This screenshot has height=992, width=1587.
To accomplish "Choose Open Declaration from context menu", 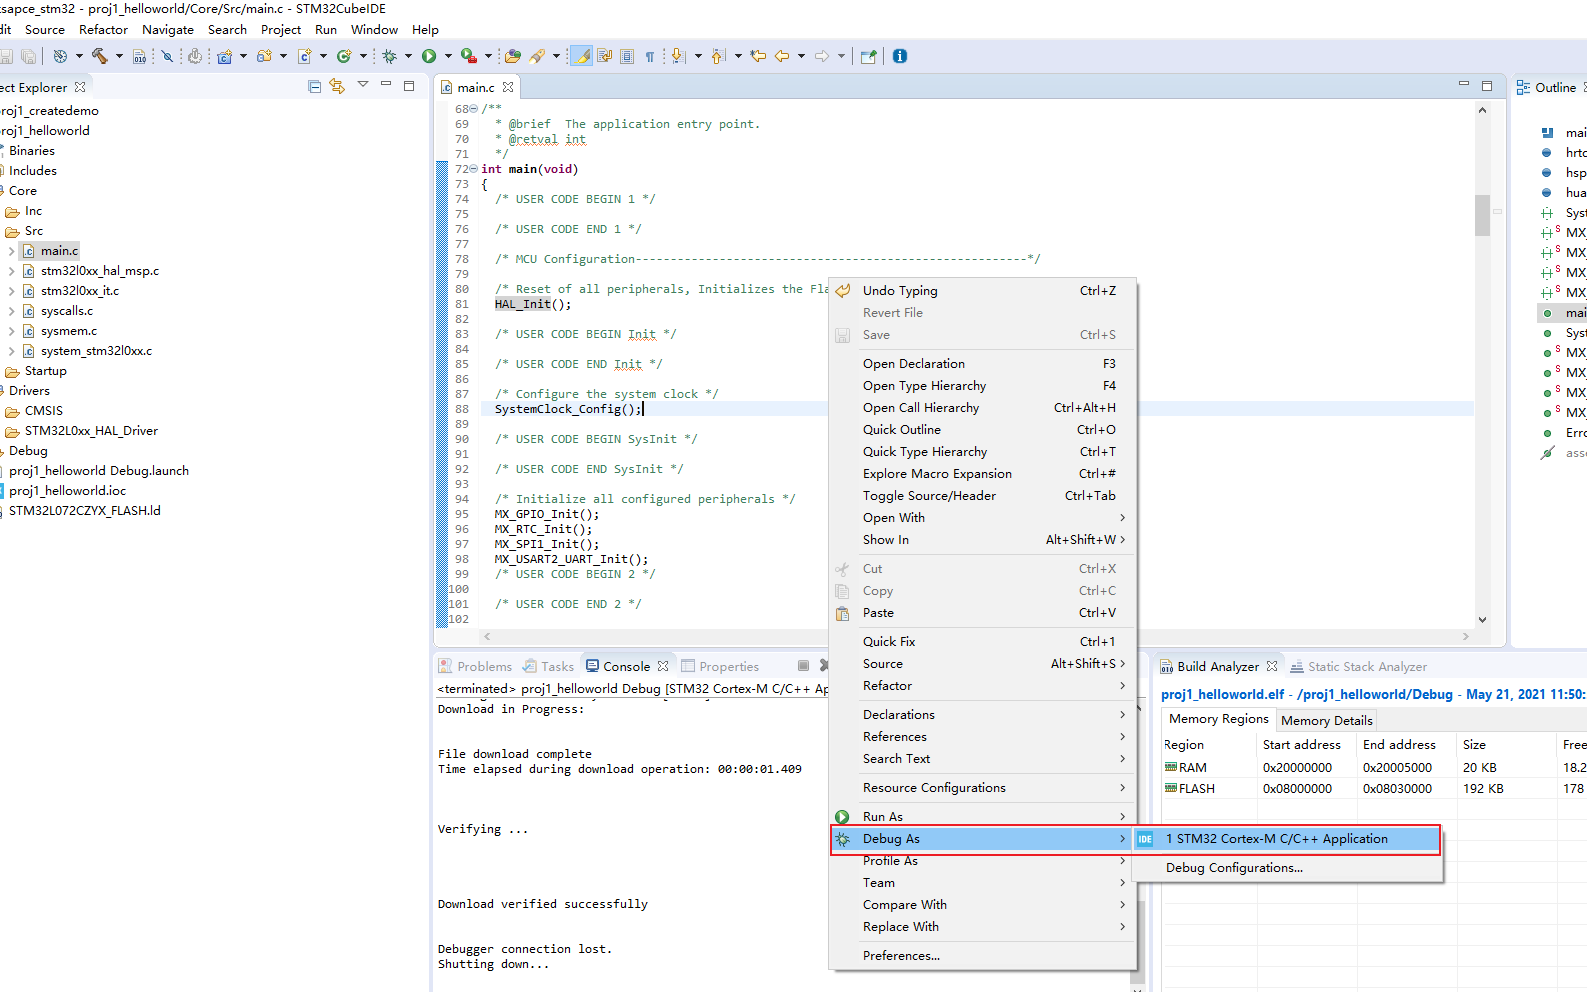I will (983, 364).
